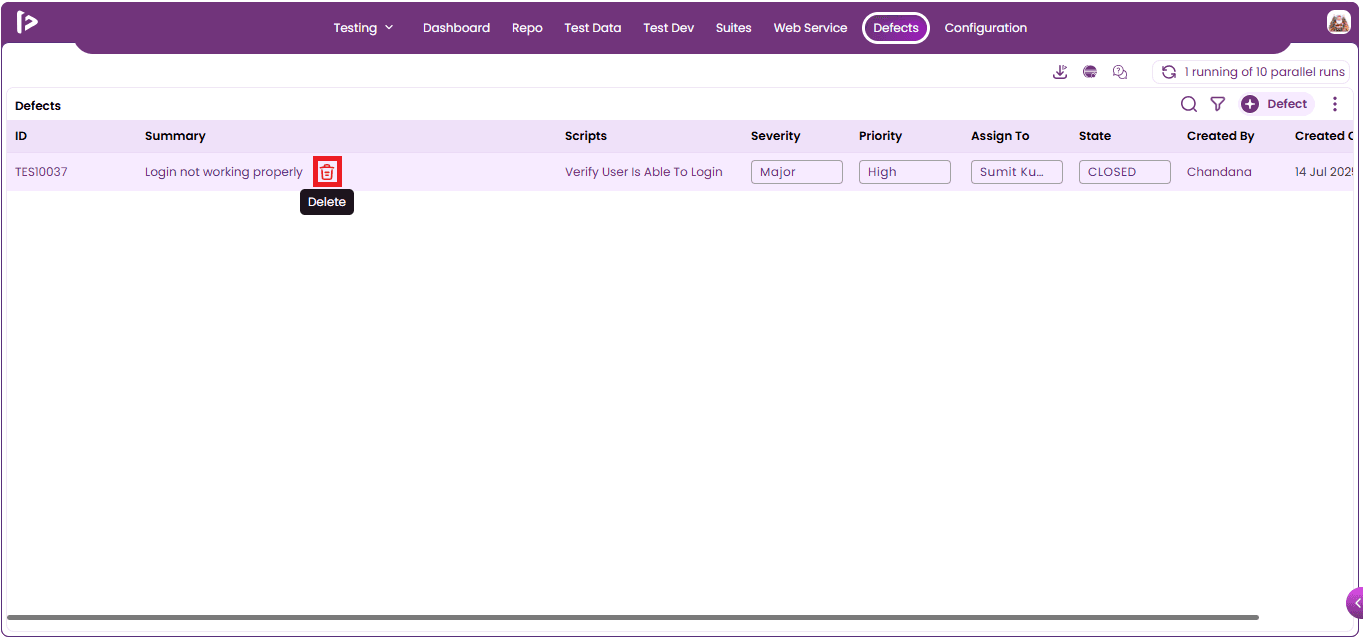The height and width of the screenshot is (638, 1363).
Task: Open the three-dot more options menu
Action: [1335, 104]
